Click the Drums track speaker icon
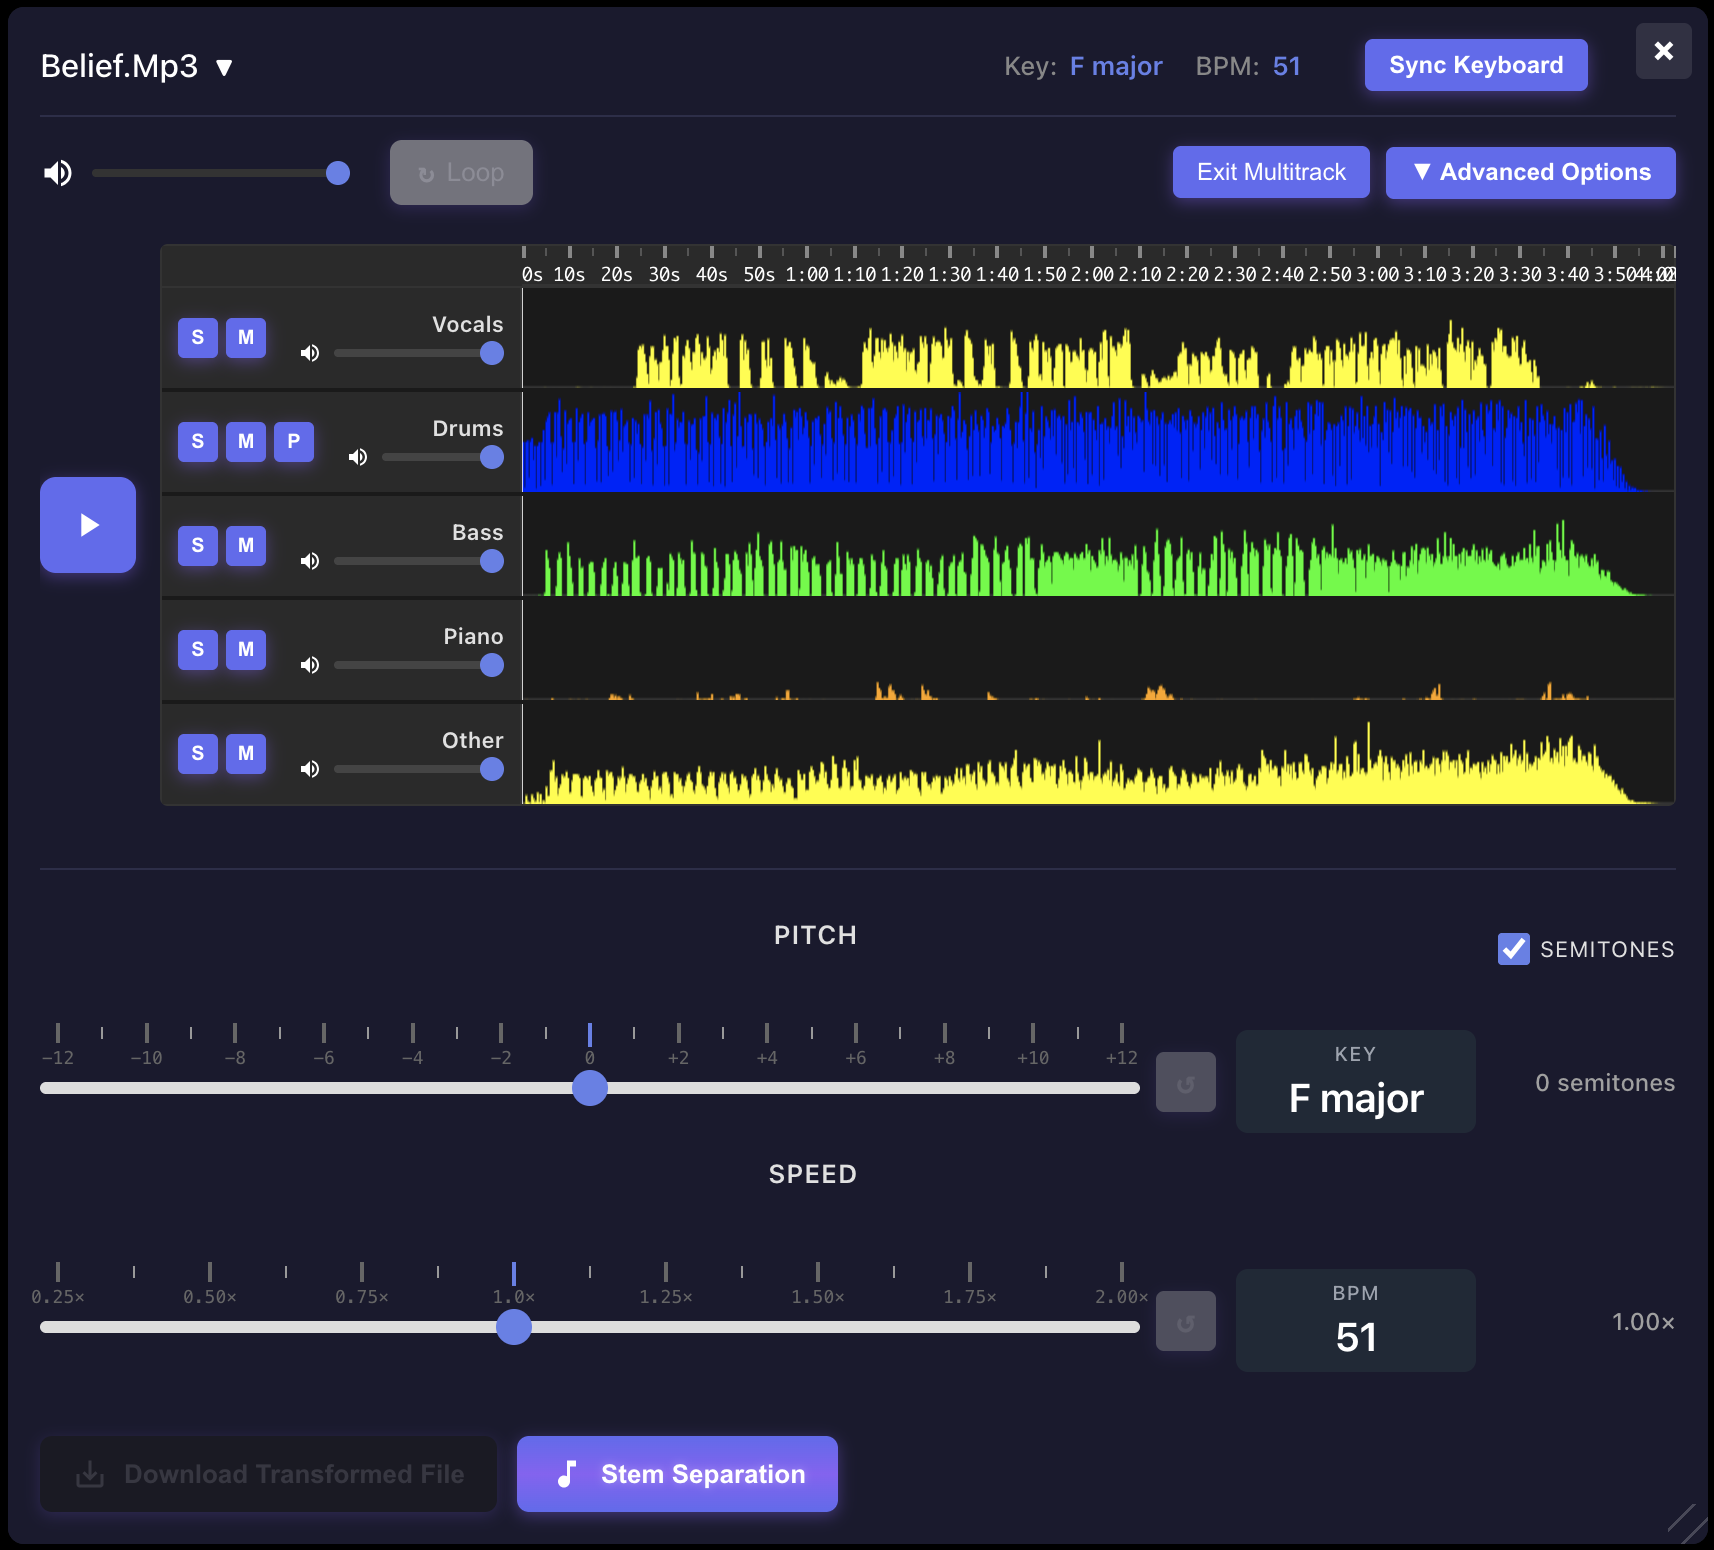Viewport: 1714px width, 1550px height. [x=358, y=457]
